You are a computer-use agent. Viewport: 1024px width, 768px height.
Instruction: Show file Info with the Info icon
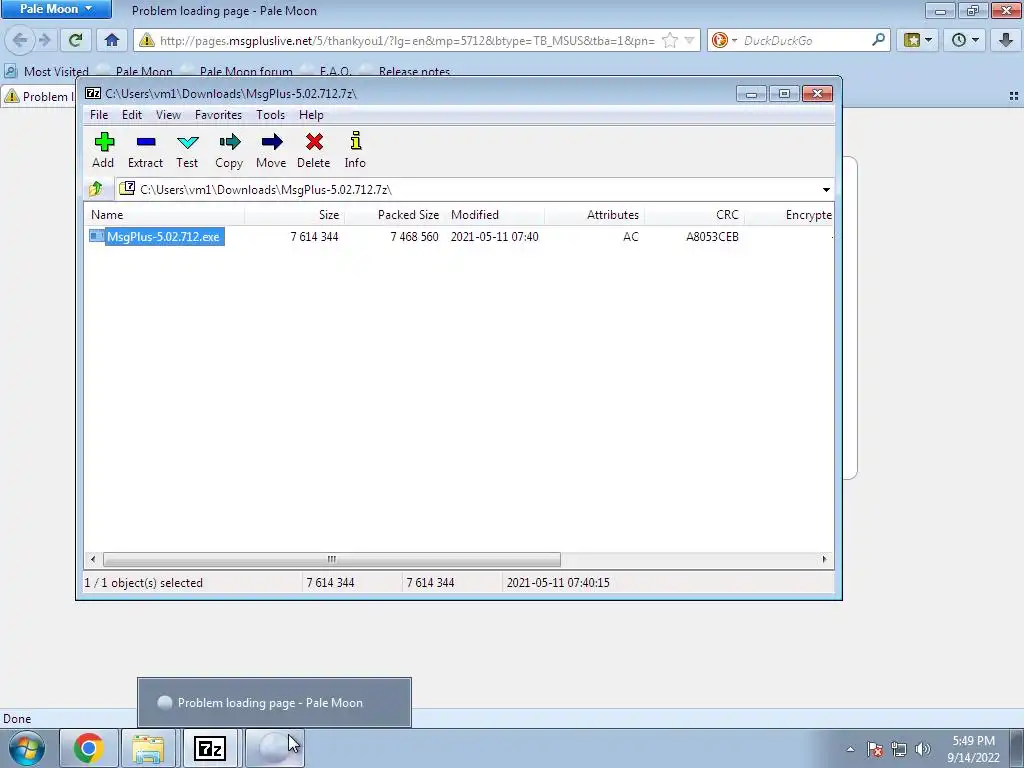click(x=355, y=150)
